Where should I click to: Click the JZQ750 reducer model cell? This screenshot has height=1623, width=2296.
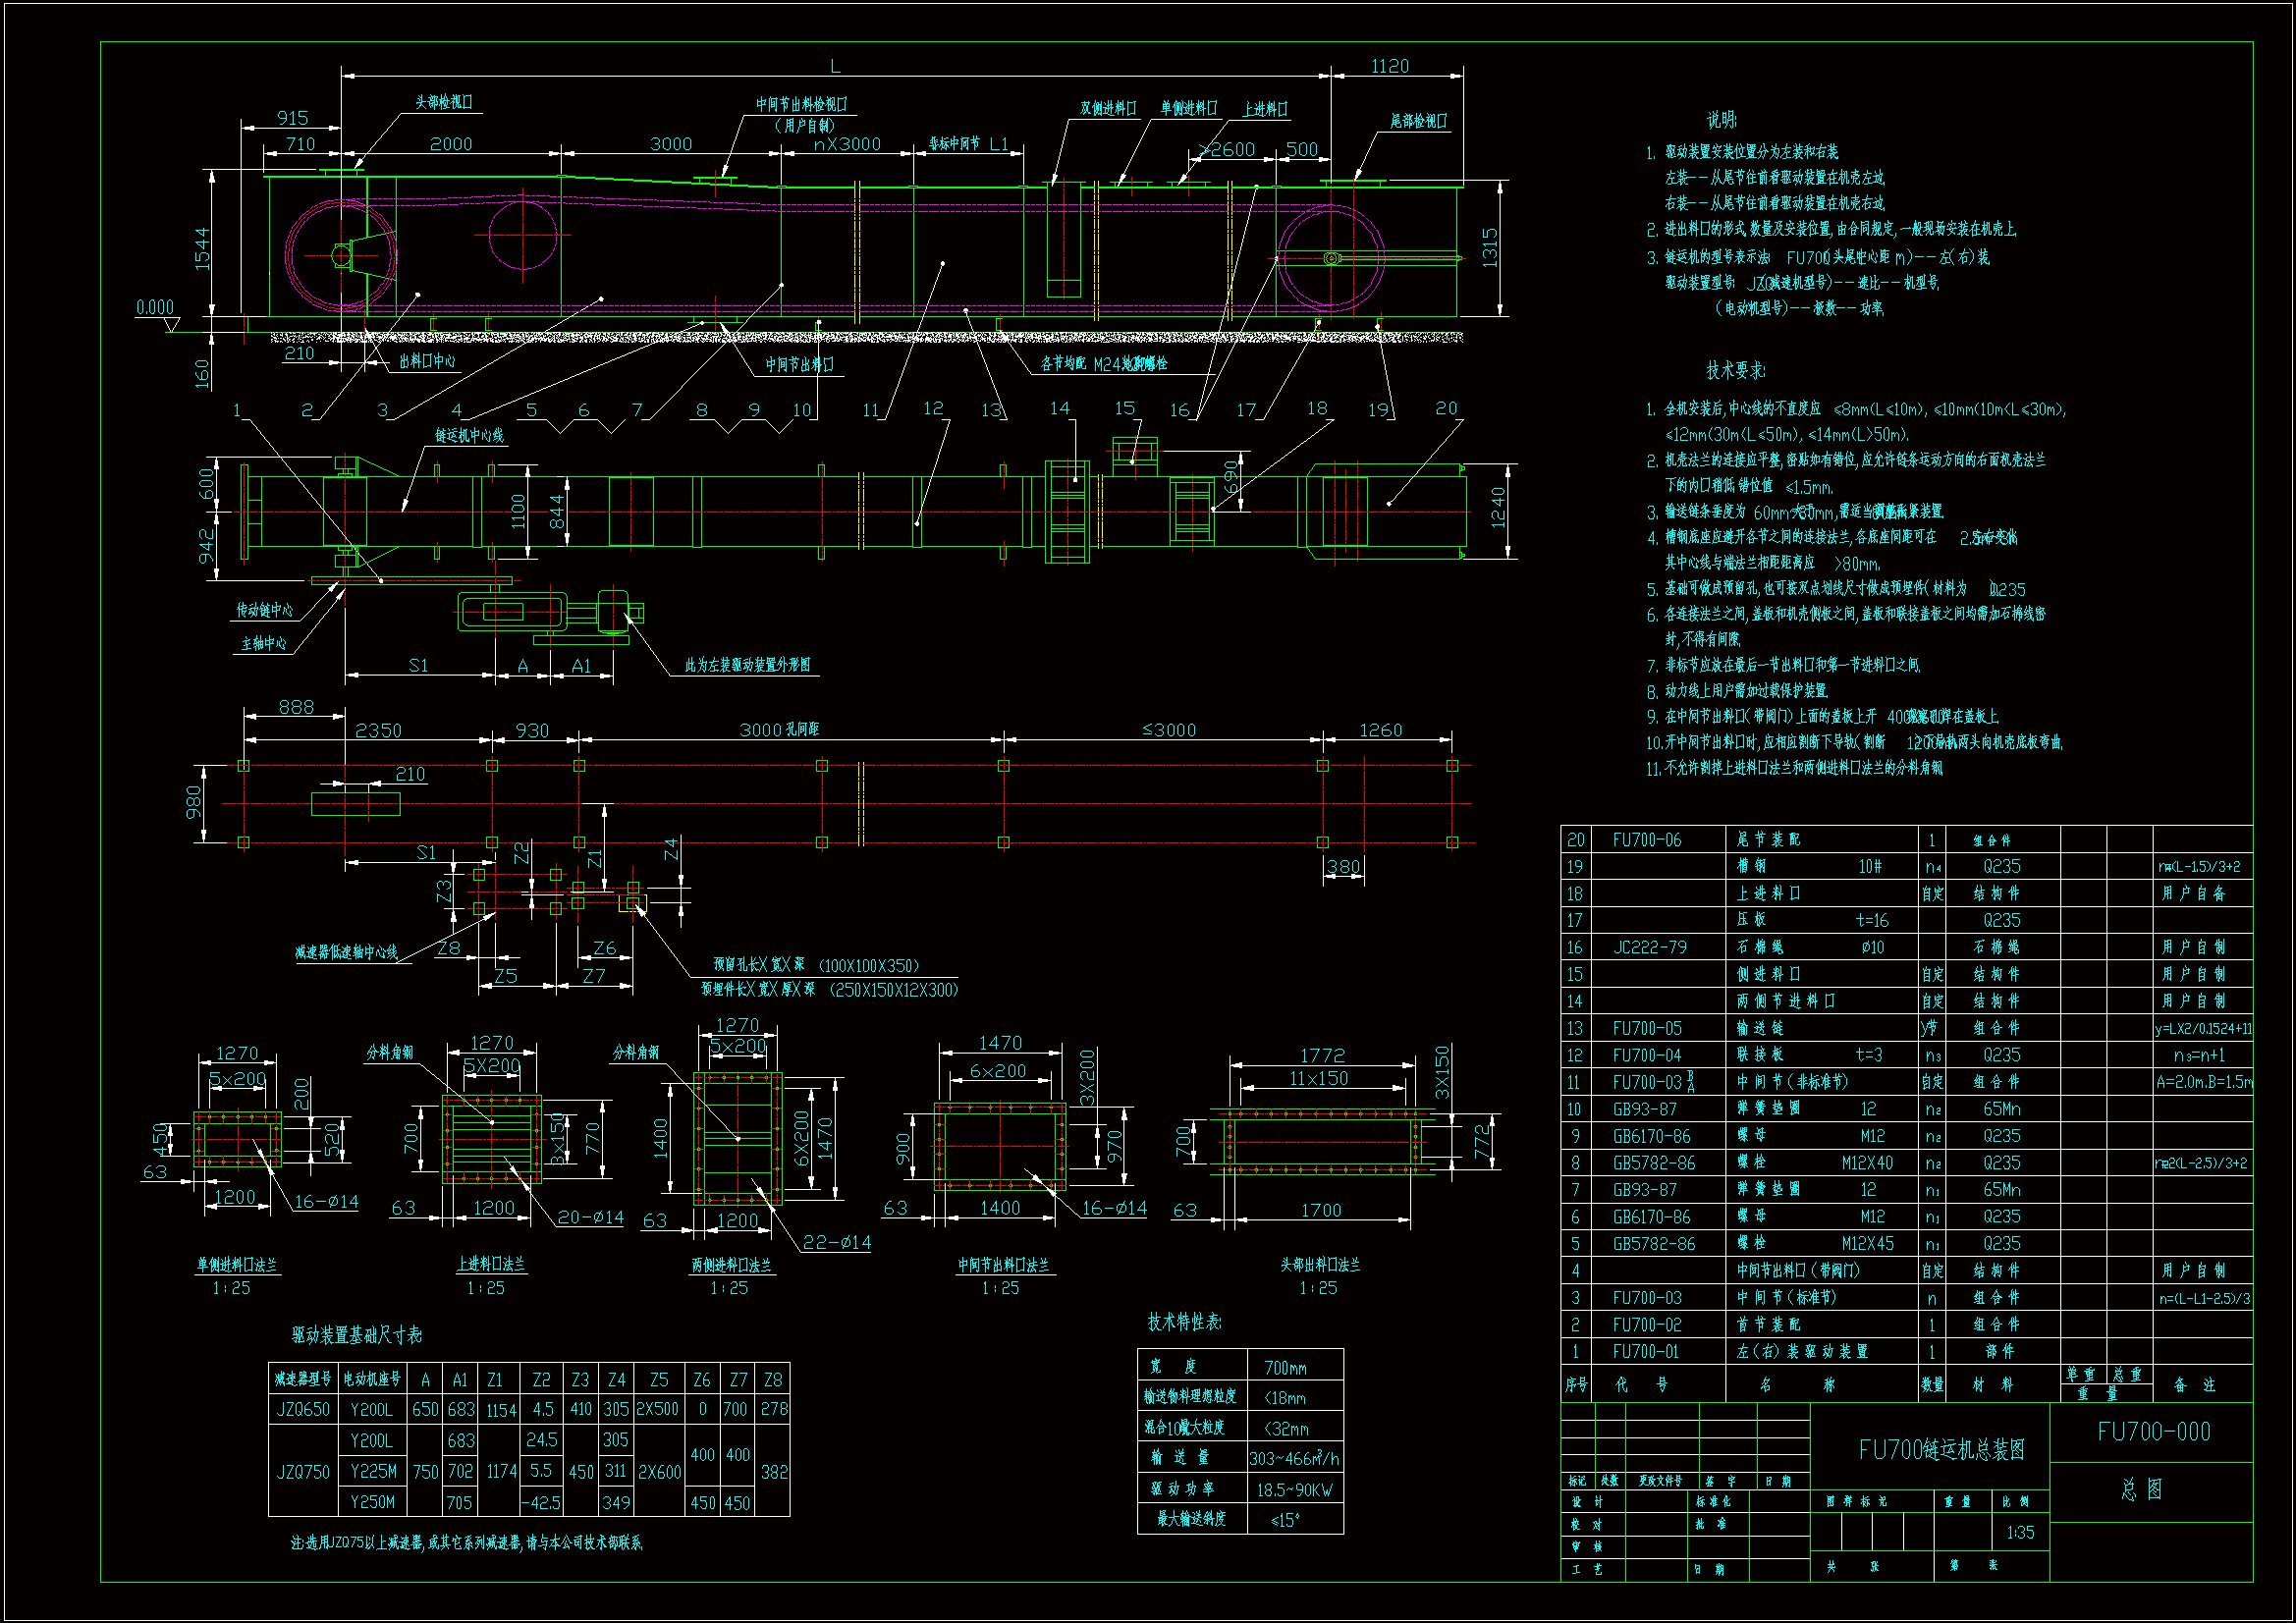303,1472
